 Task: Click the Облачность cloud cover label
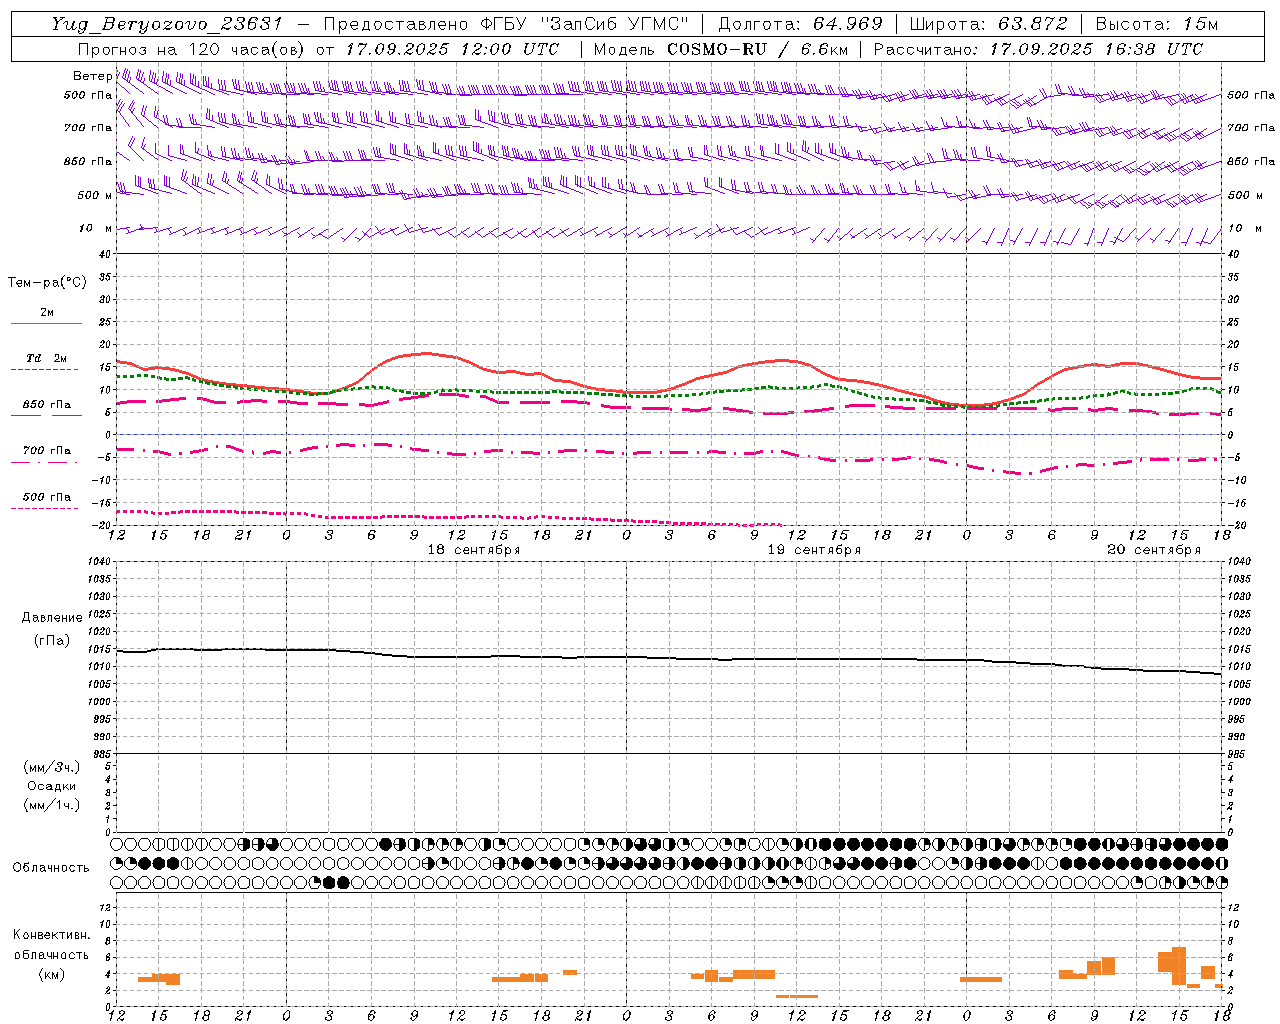pyautogui.click(x=51, y=868)
